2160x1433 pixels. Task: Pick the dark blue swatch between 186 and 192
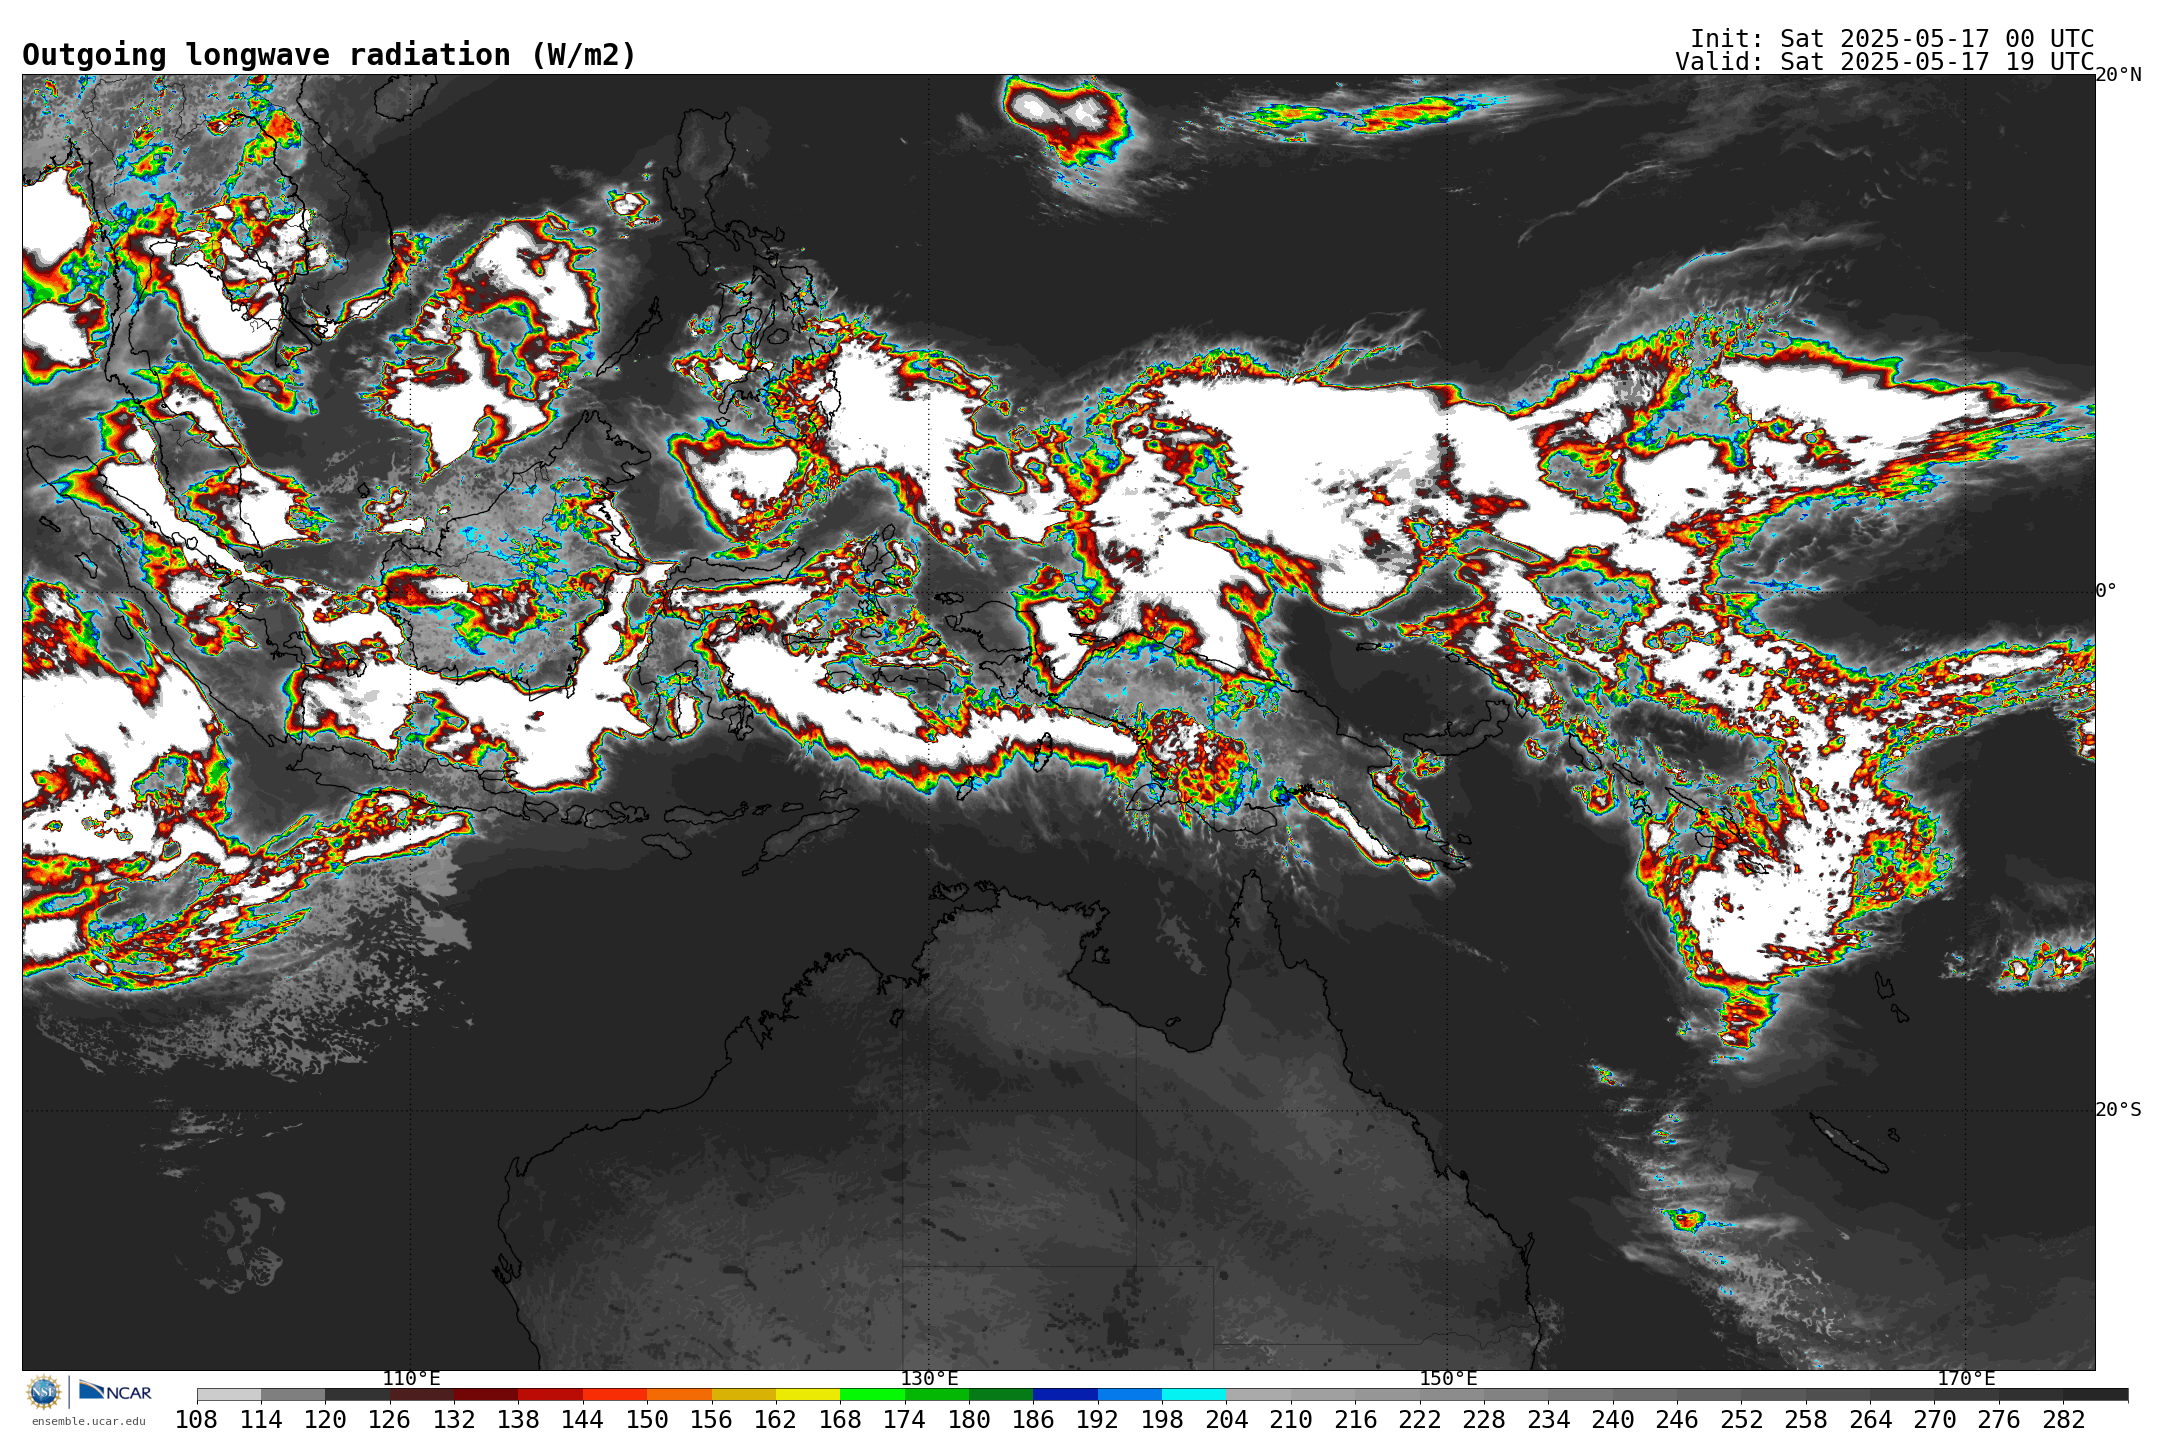click(x=1065, y=1395)
